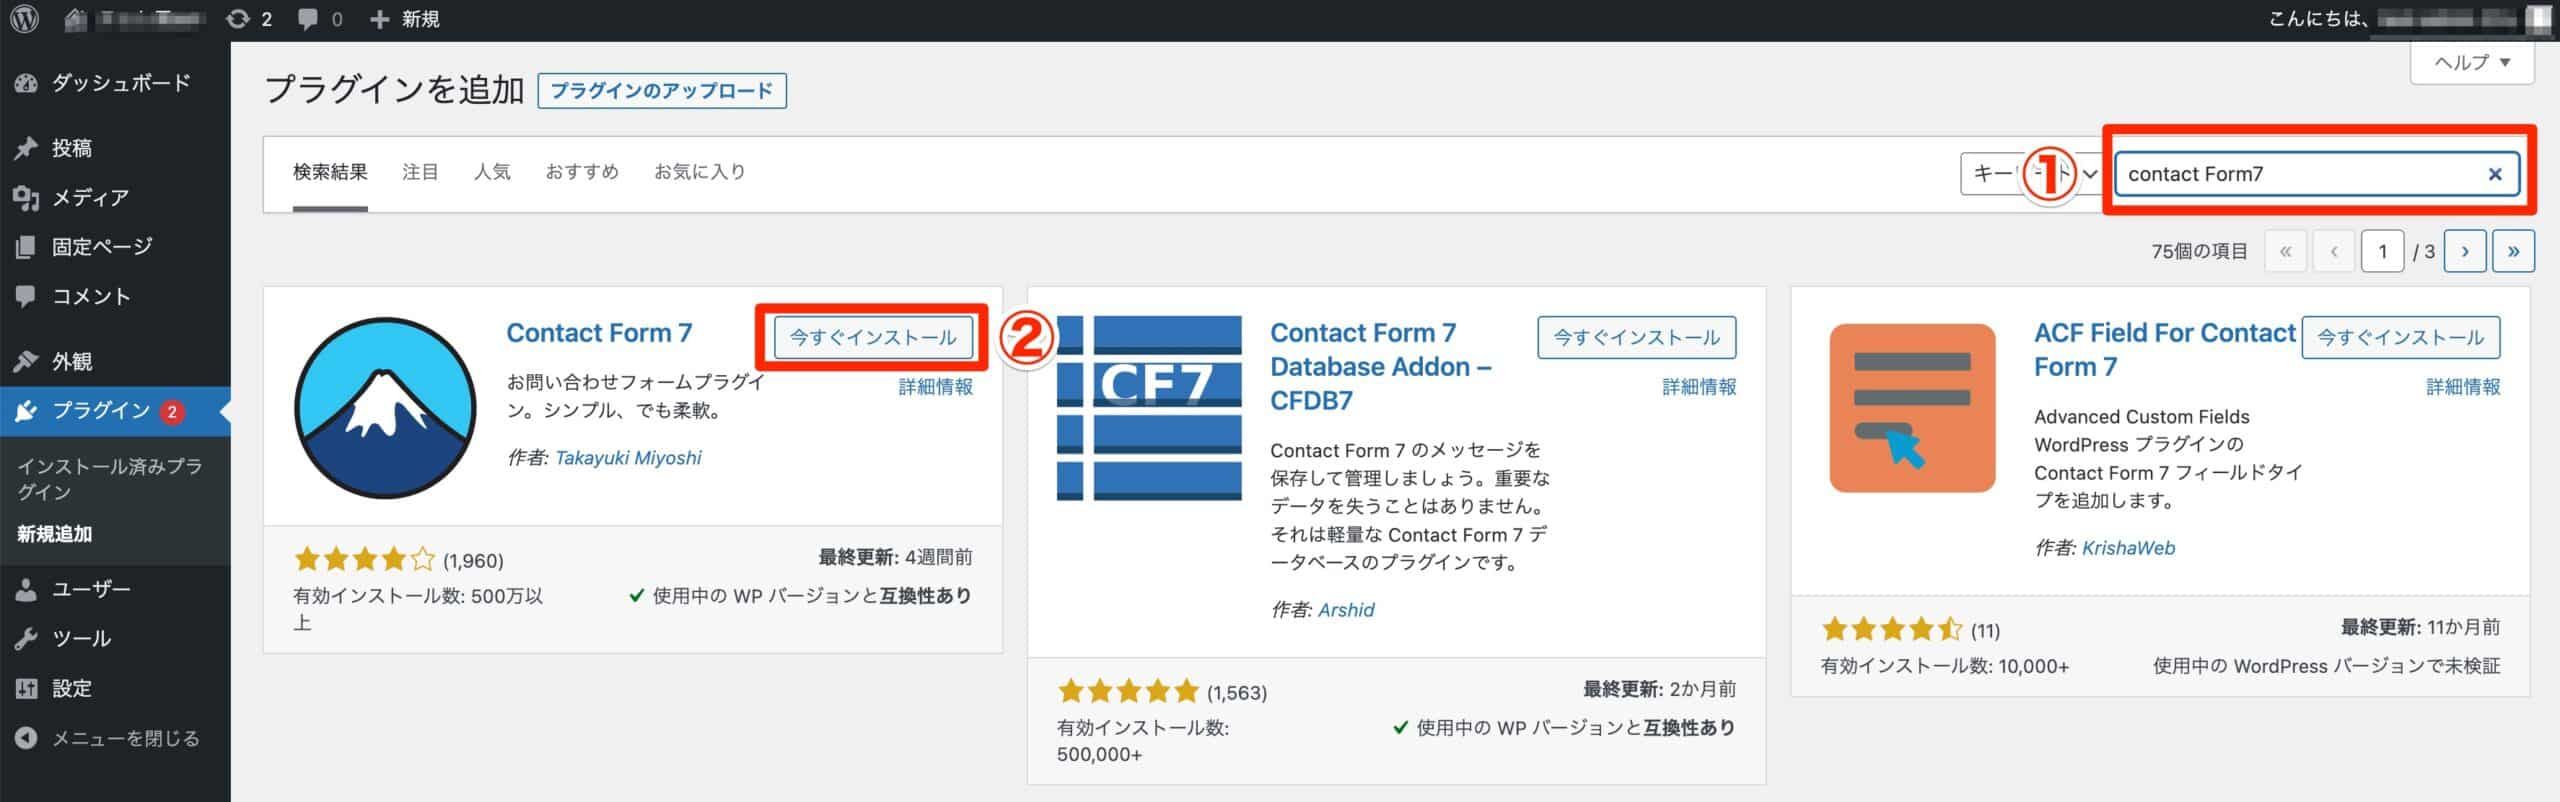The width and height of the screenshot is (2560, 802).
Task: Click the ACF Field plugin orange thumbnail
Action: pos(1913,408)
